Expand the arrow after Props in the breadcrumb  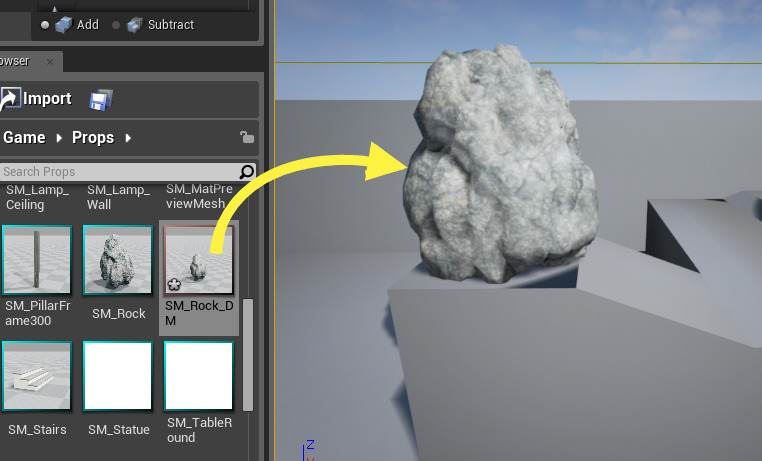point(128,138)
